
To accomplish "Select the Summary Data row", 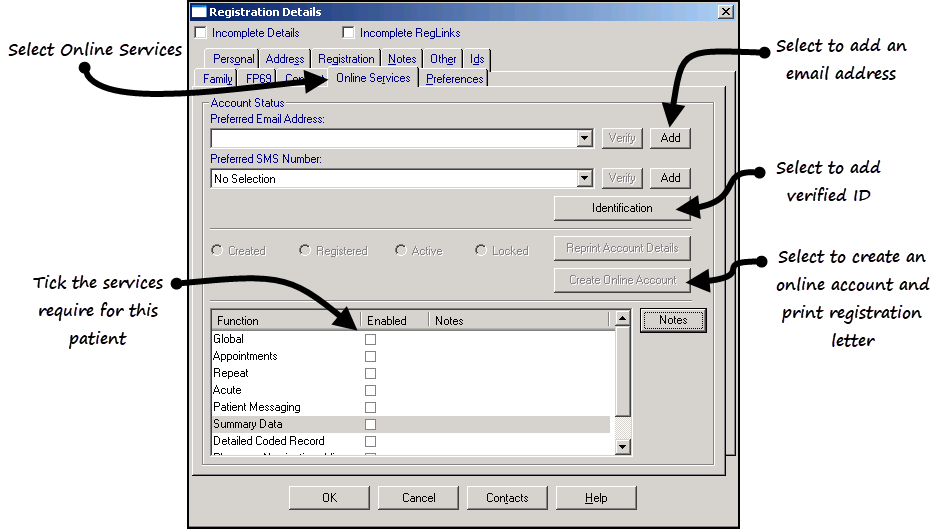I will [x=411, y=424].
